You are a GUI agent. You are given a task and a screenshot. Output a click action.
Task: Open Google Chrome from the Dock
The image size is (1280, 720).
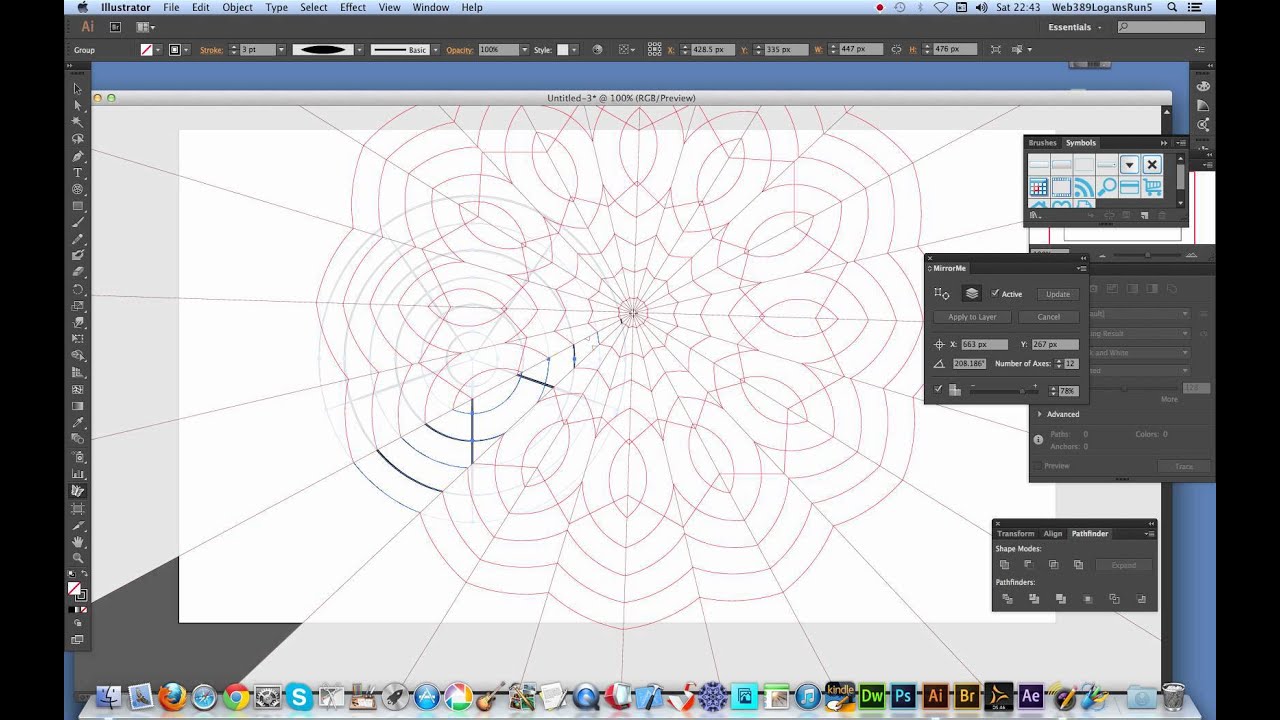point(236,695)
